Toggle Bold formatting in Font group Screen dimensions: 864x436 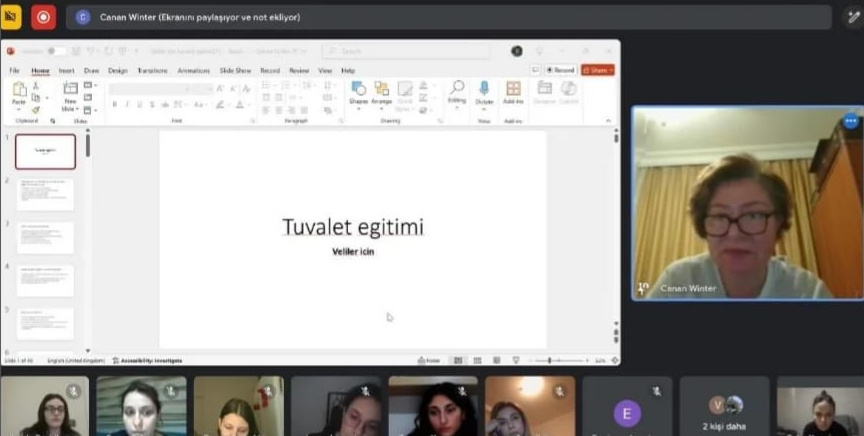pos(115,105)
